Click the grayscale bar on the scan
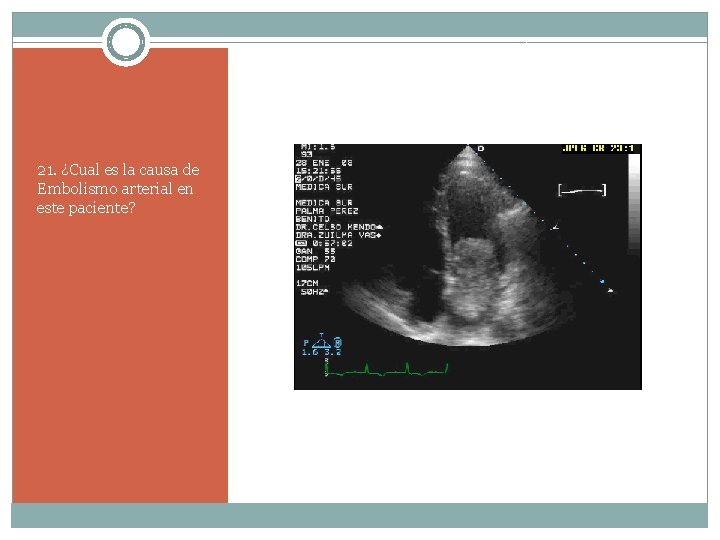Screen dimensions: 720x540 coord(634,202)
